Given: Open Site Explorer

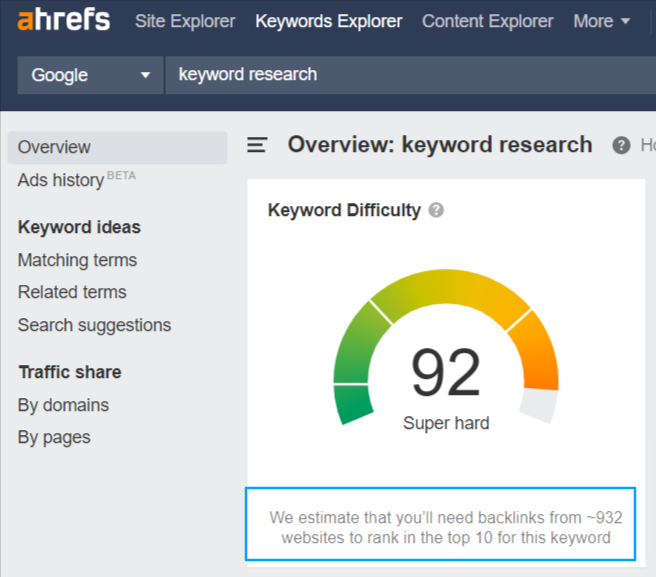Looking at the screenshot, I should click(x=185, y=21).
